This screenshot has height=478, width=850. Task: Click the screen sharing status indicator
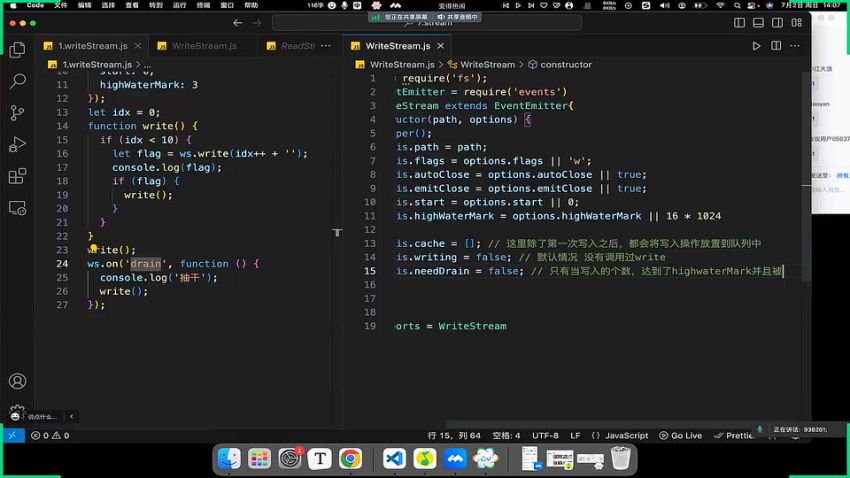400,17
